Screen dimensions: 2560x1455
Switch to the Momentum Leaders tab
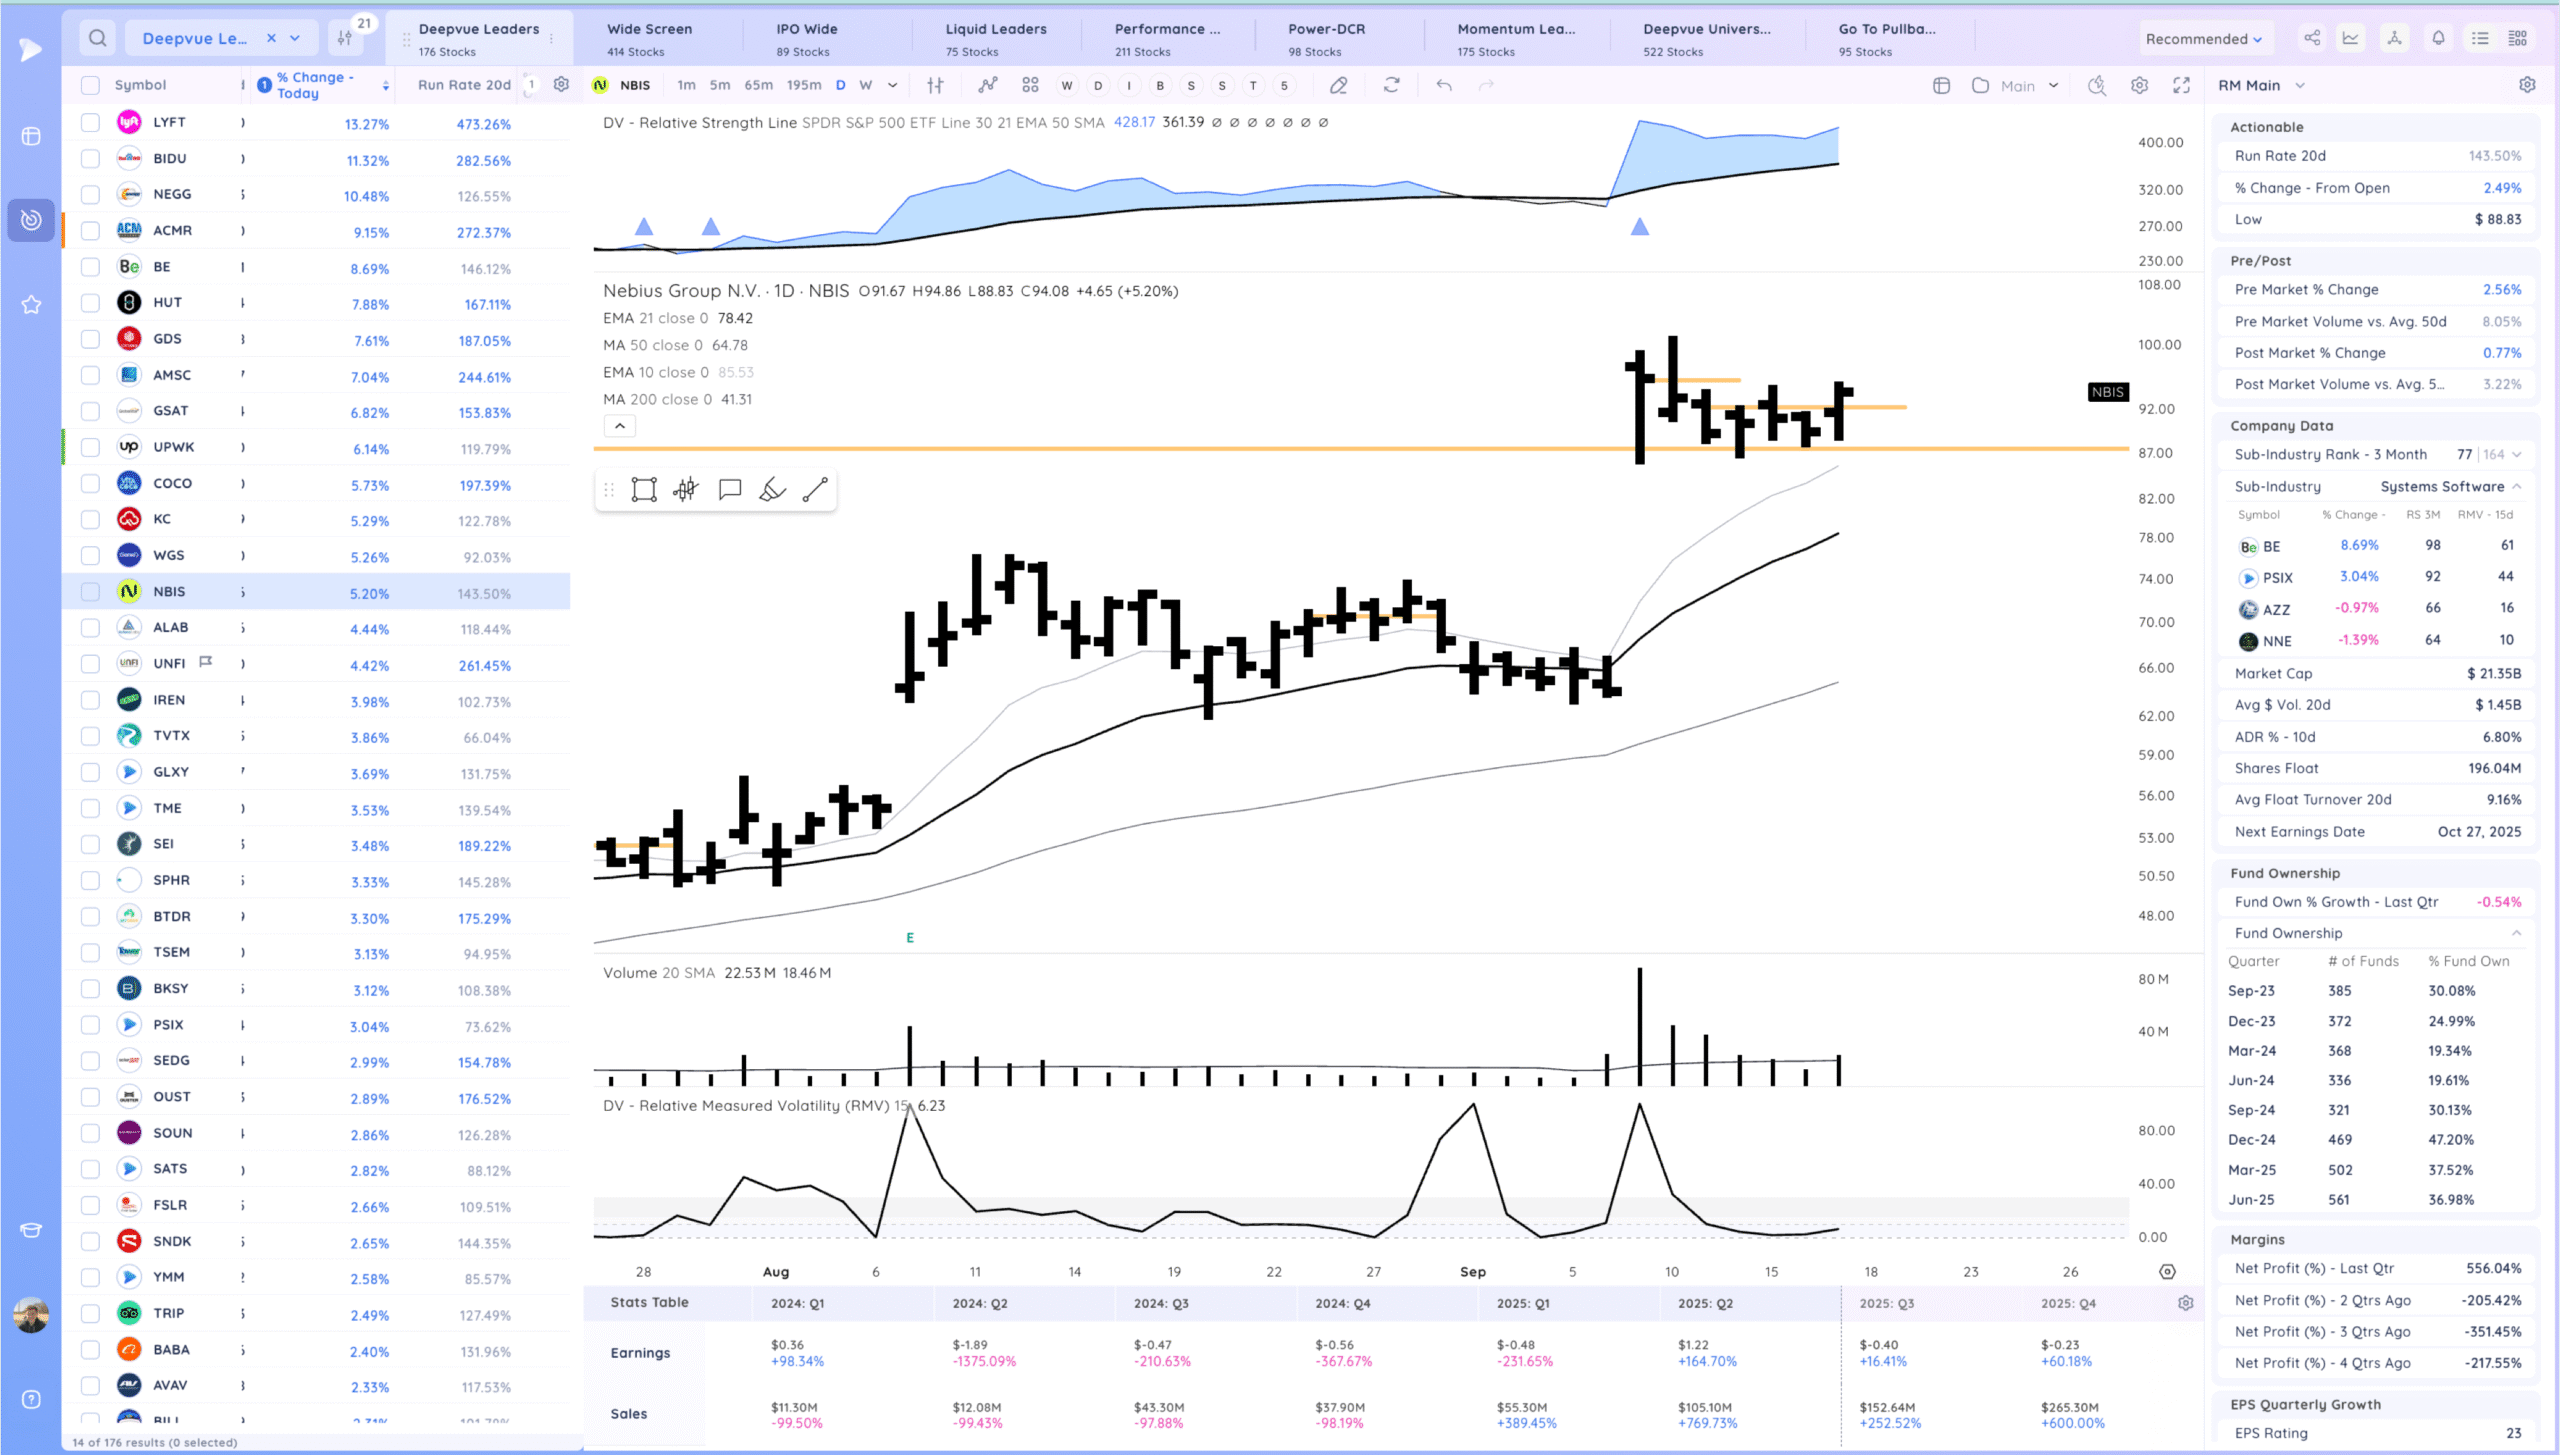pyautogui.click(x=1517, y=39)
